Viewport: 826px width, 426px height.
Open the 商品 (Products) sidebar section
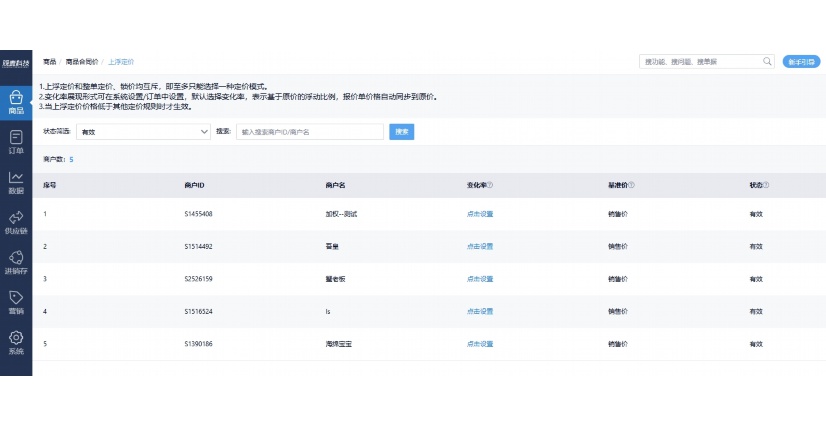tap(16, 101)
